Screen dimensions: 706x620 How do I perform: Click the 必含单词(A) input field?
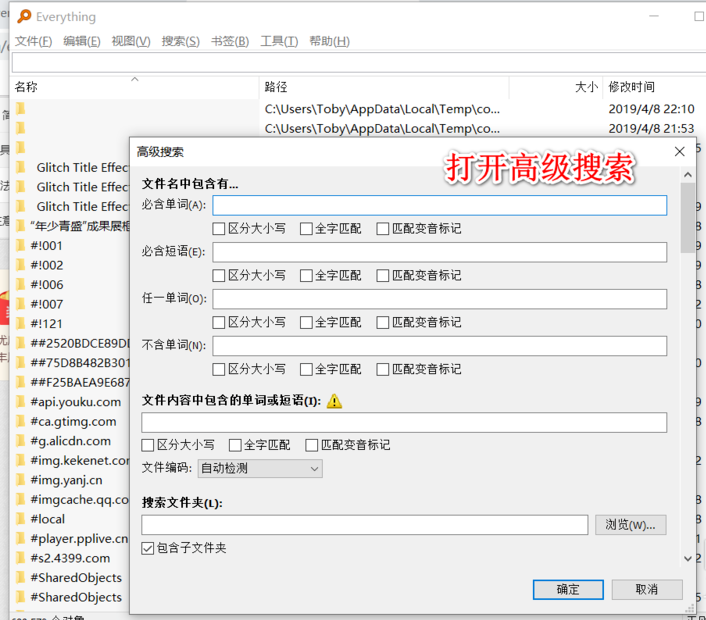[440, 205]
